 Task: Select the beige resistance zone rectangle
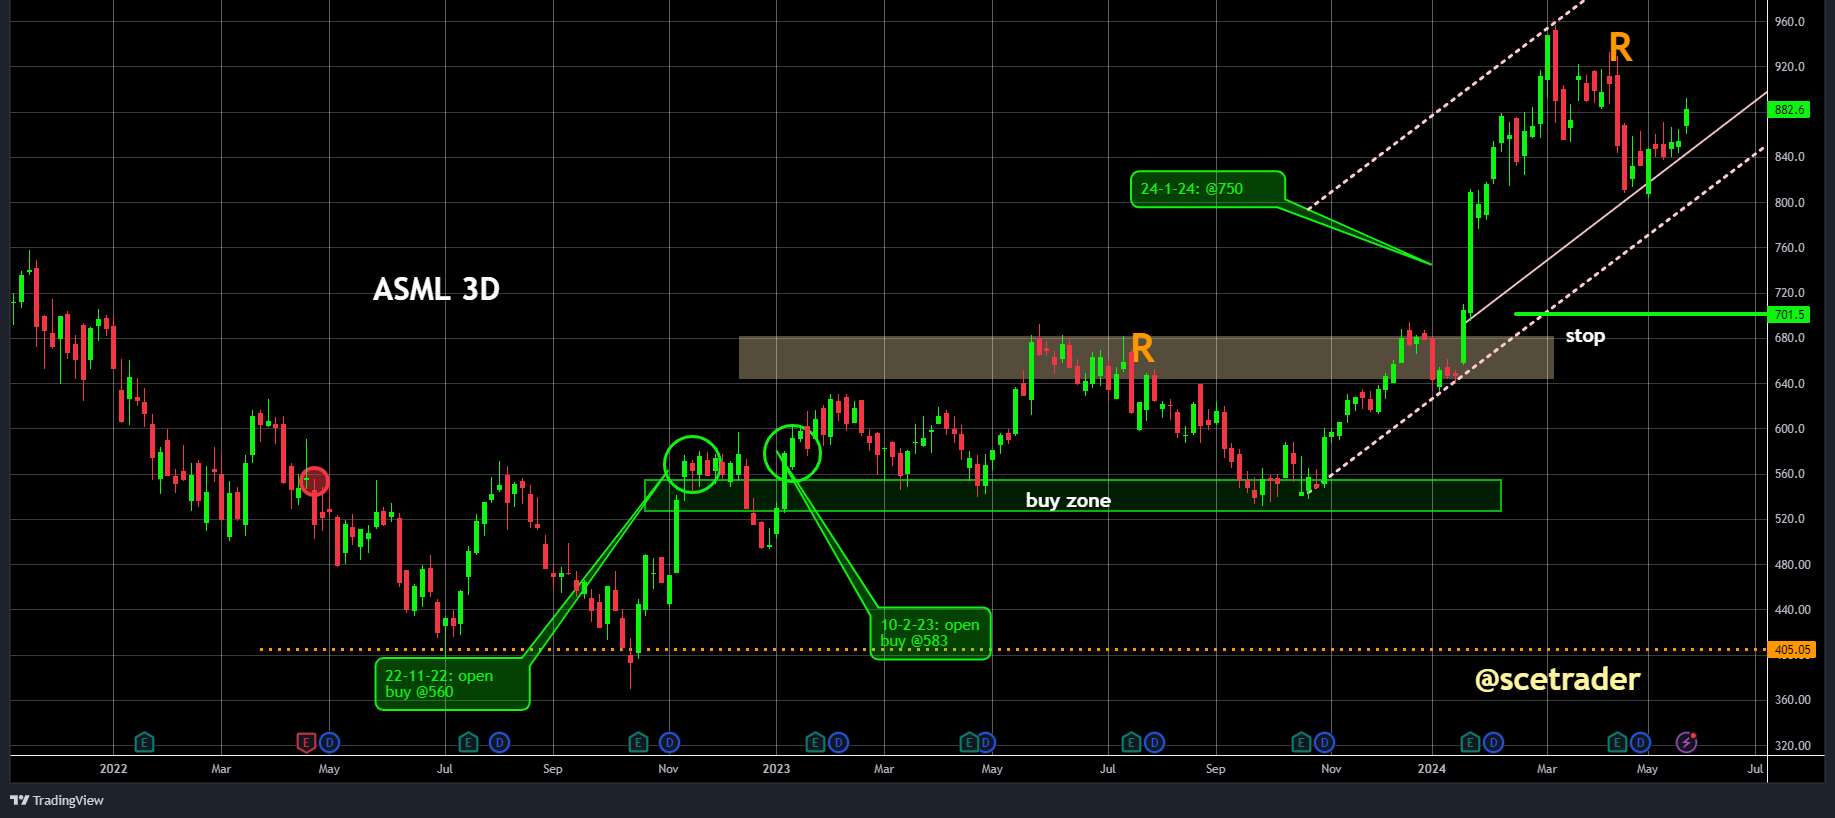[x=1146, y=358]
